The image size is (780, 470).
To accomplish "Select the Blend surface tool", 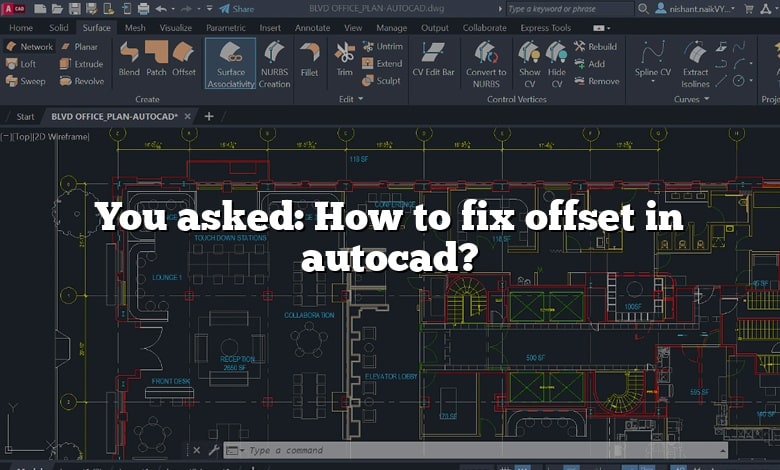I will coord(129,58).
